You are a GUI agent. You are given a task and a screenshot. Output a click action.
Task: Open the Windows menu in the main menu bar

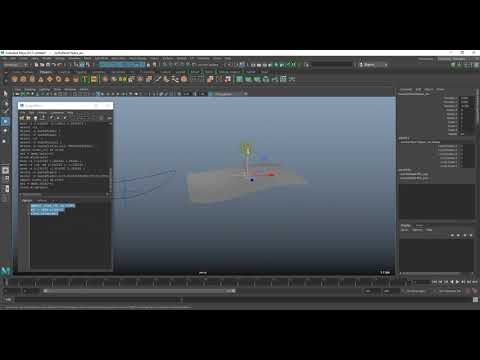click(x=74, y=58)
